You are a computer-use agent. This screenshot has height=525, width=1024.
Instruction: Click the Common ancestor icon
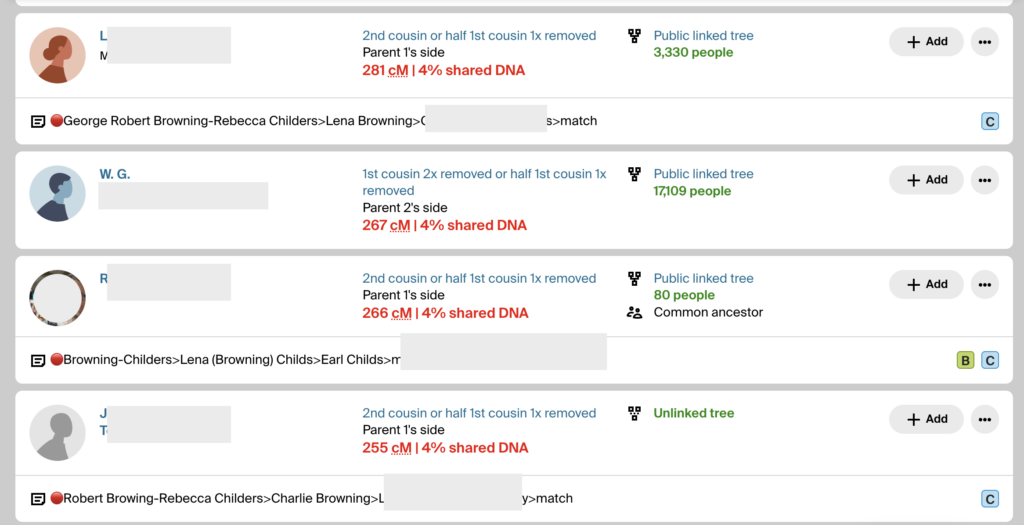click(x=634, y=312)
